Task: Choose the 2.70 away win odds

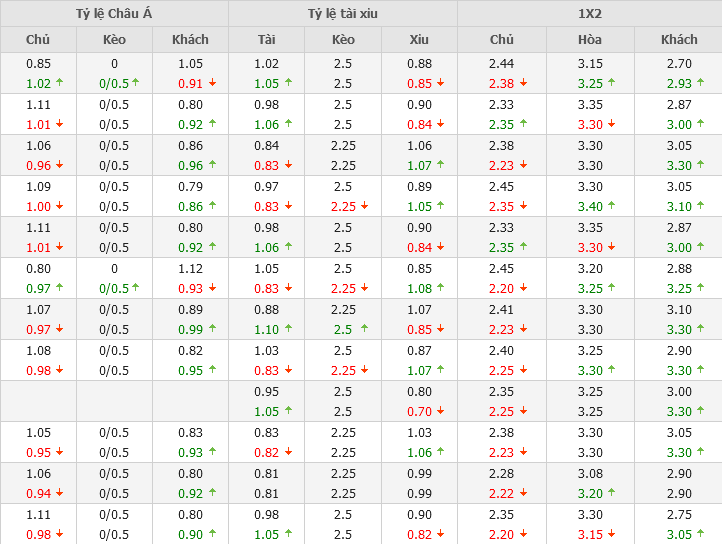Action: pos(679,65)
